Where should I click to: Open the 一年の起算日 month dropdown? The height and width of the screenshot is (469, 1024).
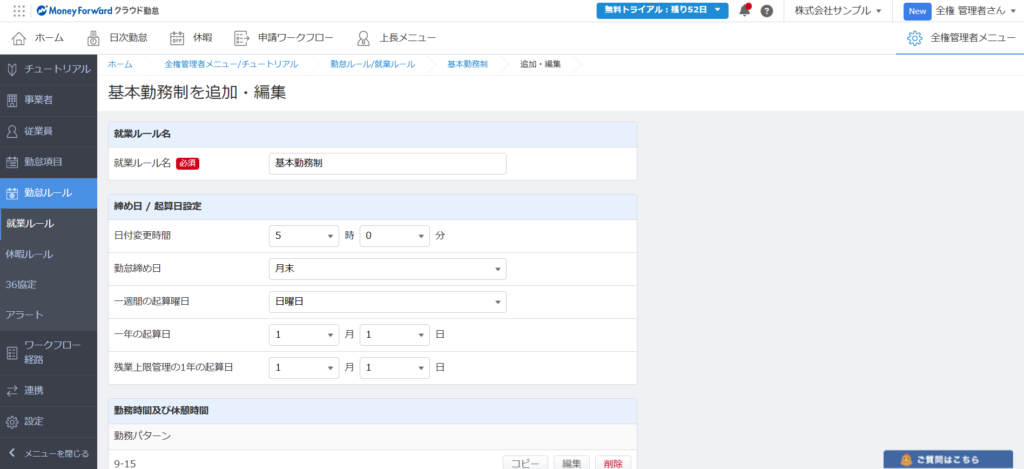tap(304, 334)
